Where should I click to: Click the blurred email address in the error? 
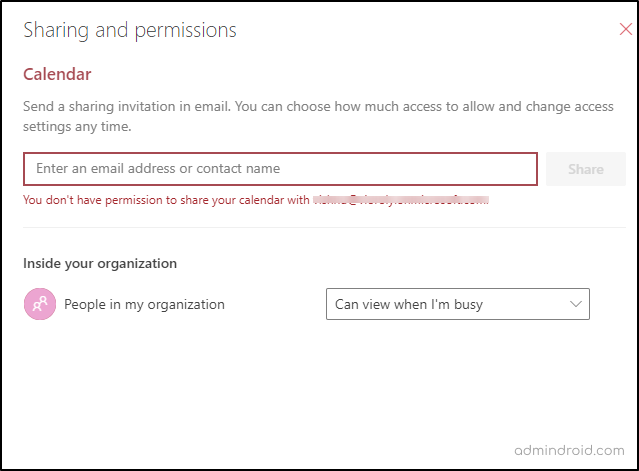click(400, 200)
